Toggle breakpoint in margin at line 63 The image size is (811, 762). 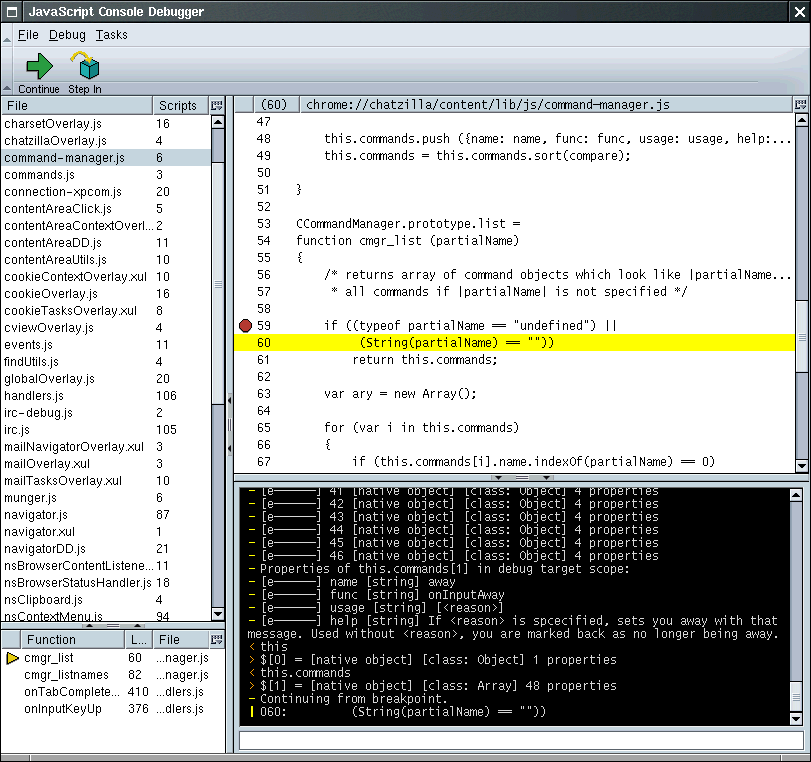(245, 393)
